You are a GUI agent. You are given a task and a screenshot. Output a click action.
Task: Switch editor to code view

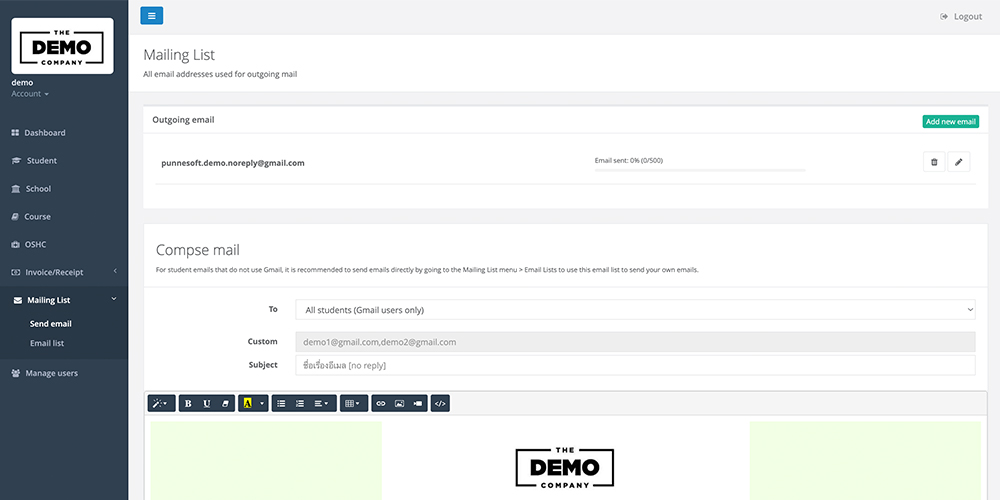coord(441,403)
